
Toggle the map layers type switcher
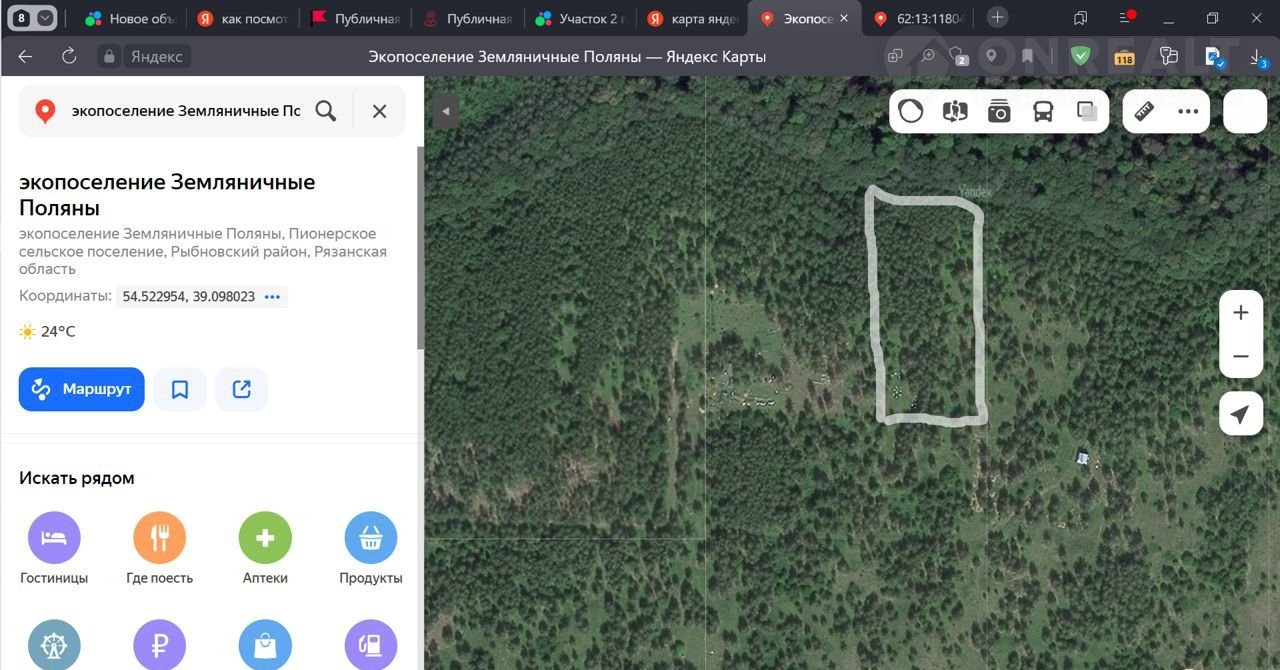tap(1087, 111)
